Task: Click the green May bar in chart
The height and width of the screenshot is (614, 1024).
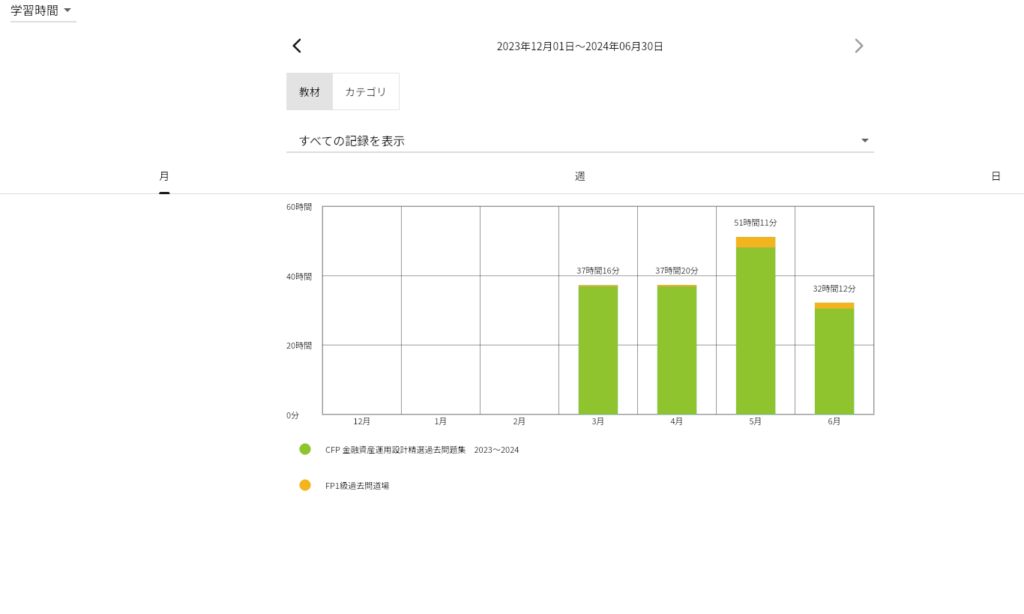Action: [755, 330]
